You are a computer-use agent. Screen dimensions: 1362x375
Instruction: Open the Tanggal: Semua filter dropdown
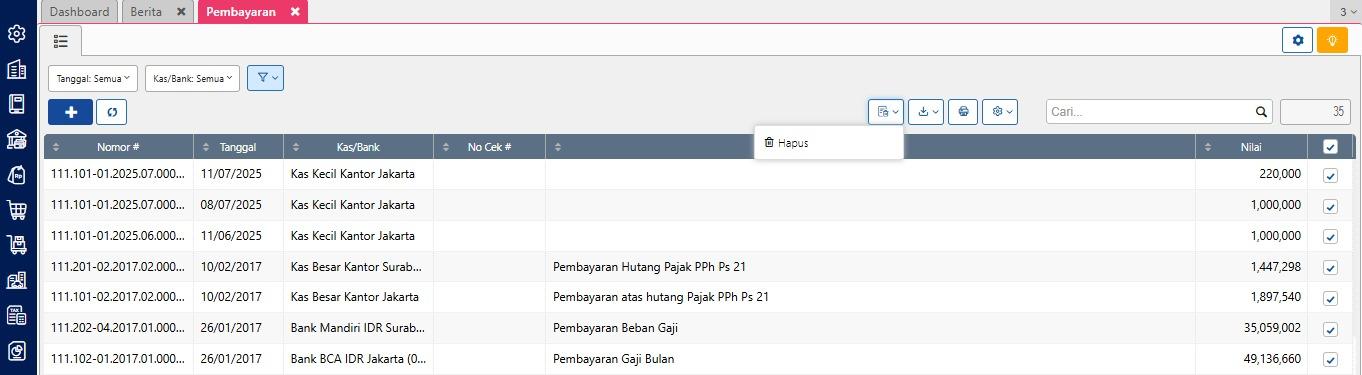click(x=93, y=78)
